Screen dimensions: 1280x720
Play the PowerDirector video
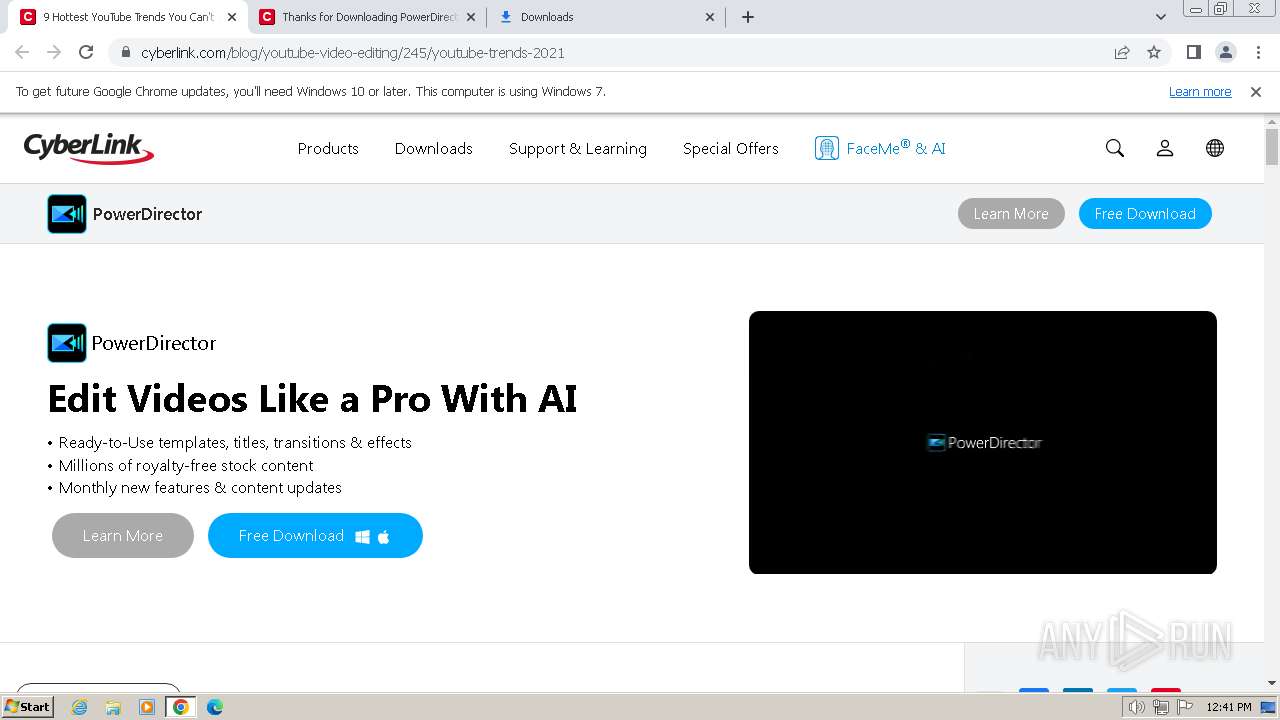click(x=983, y=442)
